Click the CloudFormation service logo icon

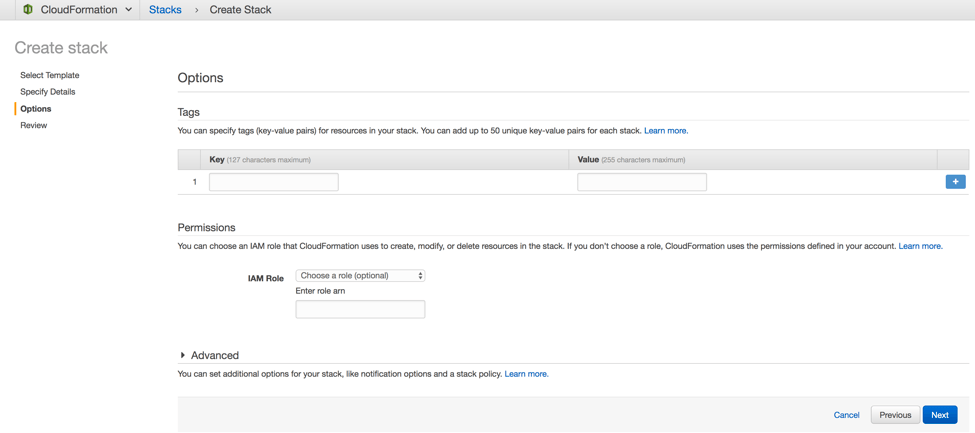pos(28,10)
